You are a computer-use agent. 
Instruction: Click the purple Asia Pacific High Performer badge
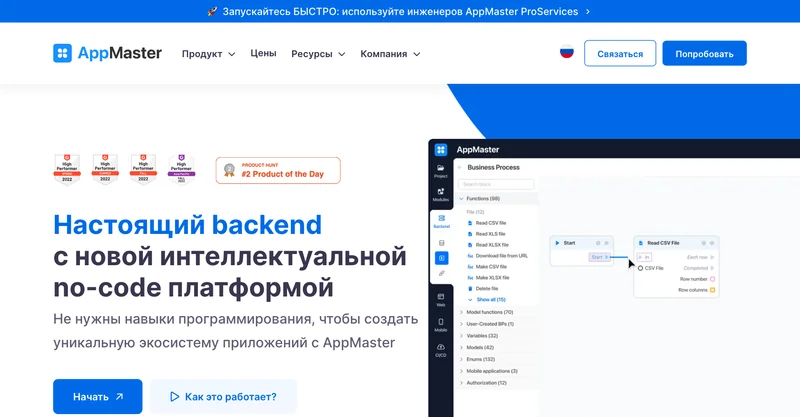point(182,169)
